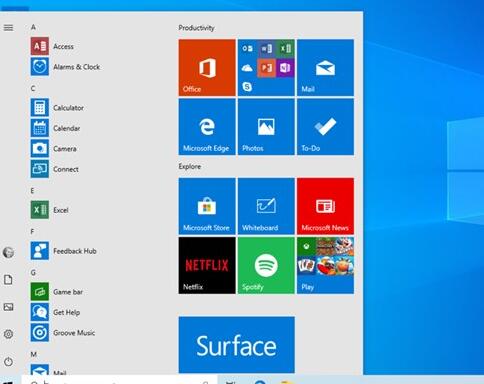Open the Play games tile
Viewport: 484px width, 384px height.
click(325, 265)
